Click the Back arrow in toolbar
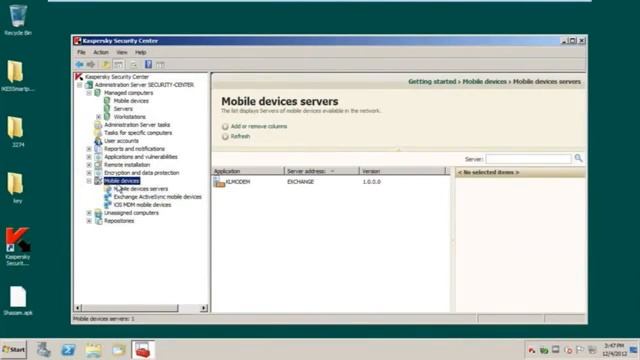Image resolution: width=640 pixels, height=360 pixels. [x=79, y=64]
